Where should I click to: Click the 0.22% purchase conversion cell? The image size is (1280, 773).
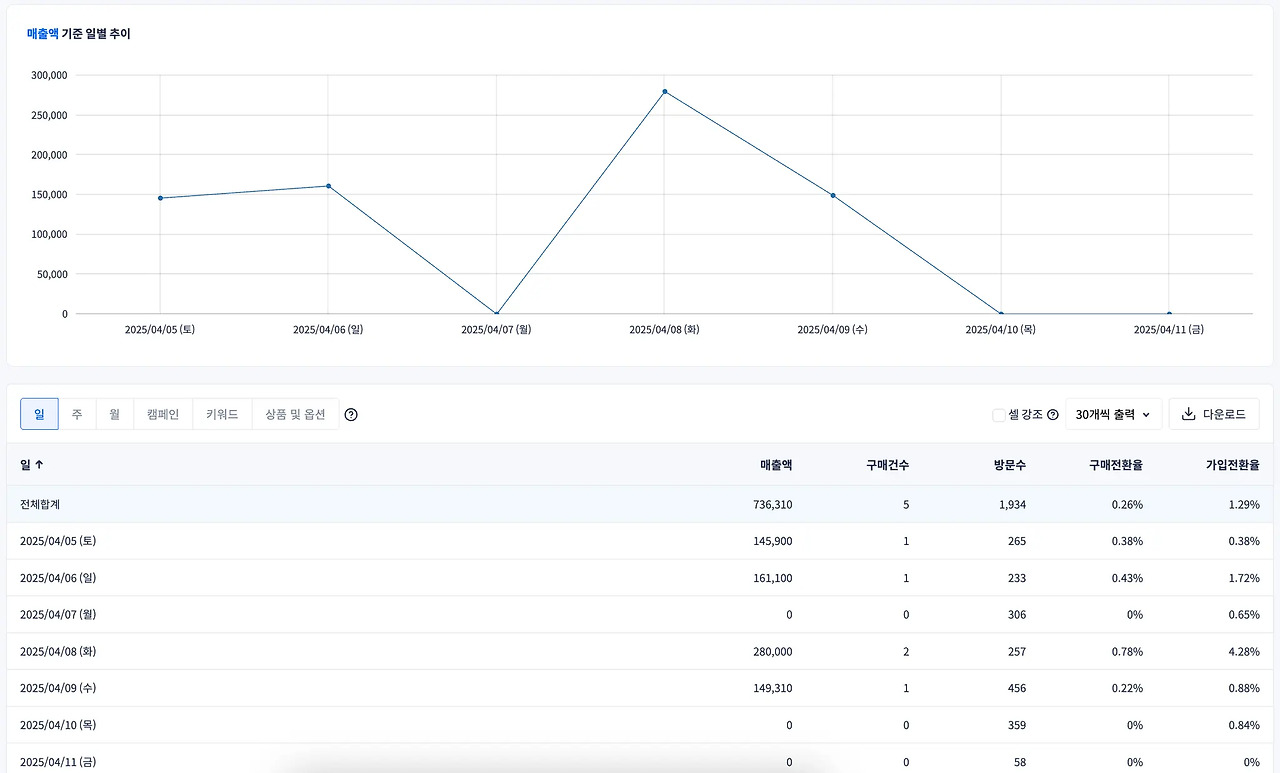tap(1127, 688)
